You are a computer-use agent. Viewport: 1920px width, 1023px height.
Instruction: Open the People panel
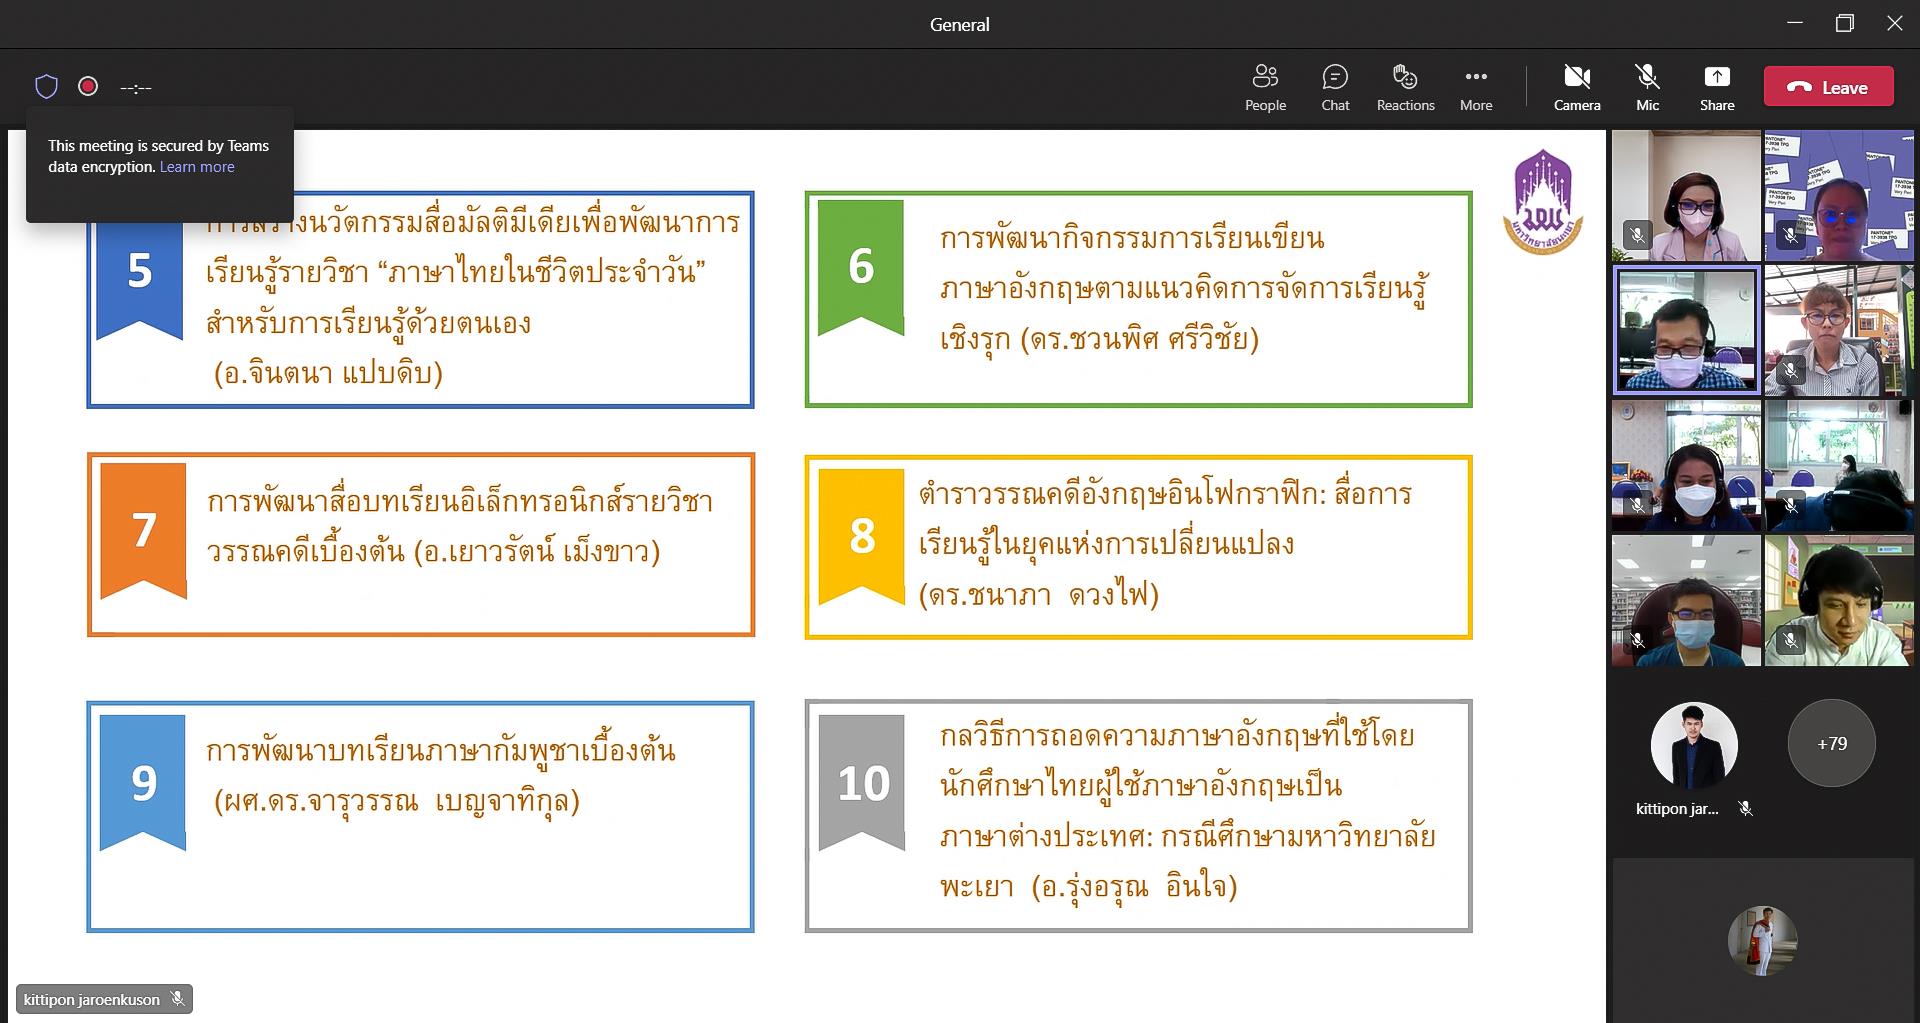point(1265,87)
